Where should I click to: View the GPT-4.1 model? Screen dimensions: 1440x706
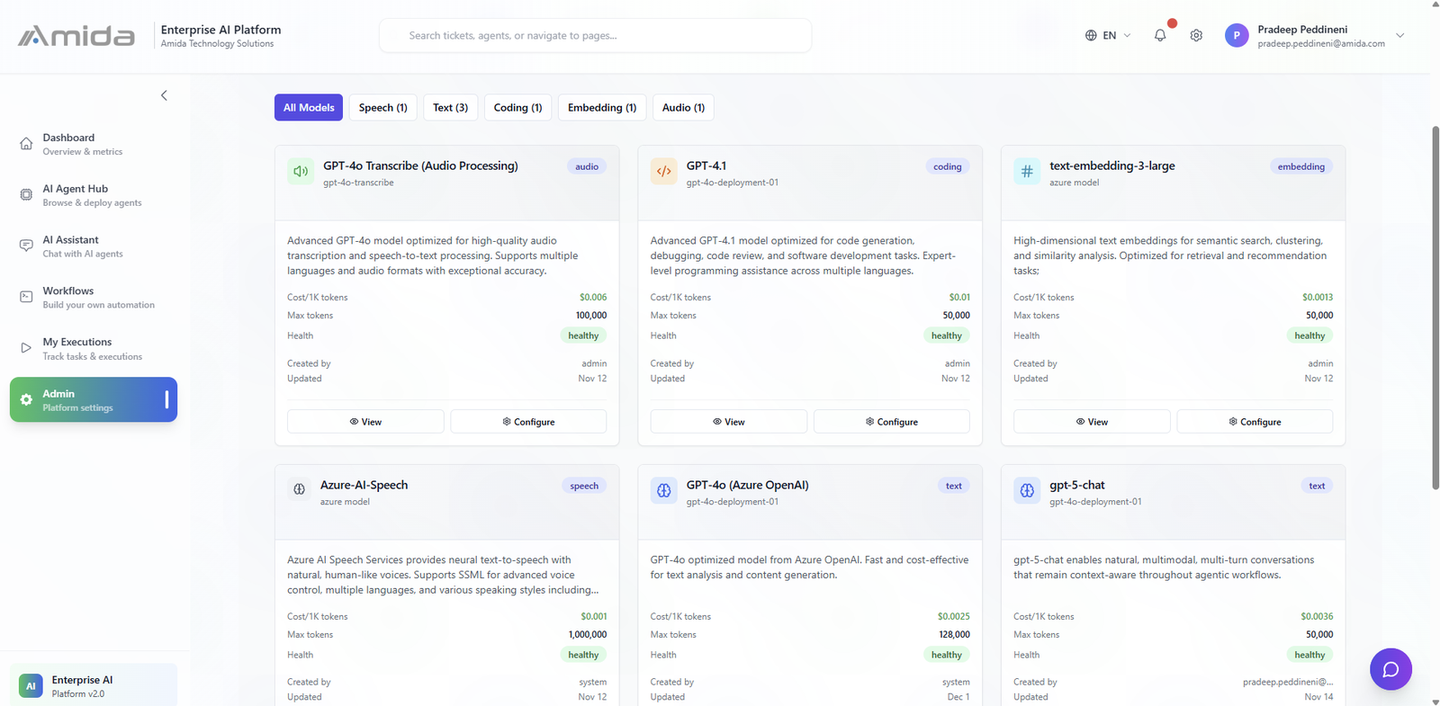(x=729, y=421)
